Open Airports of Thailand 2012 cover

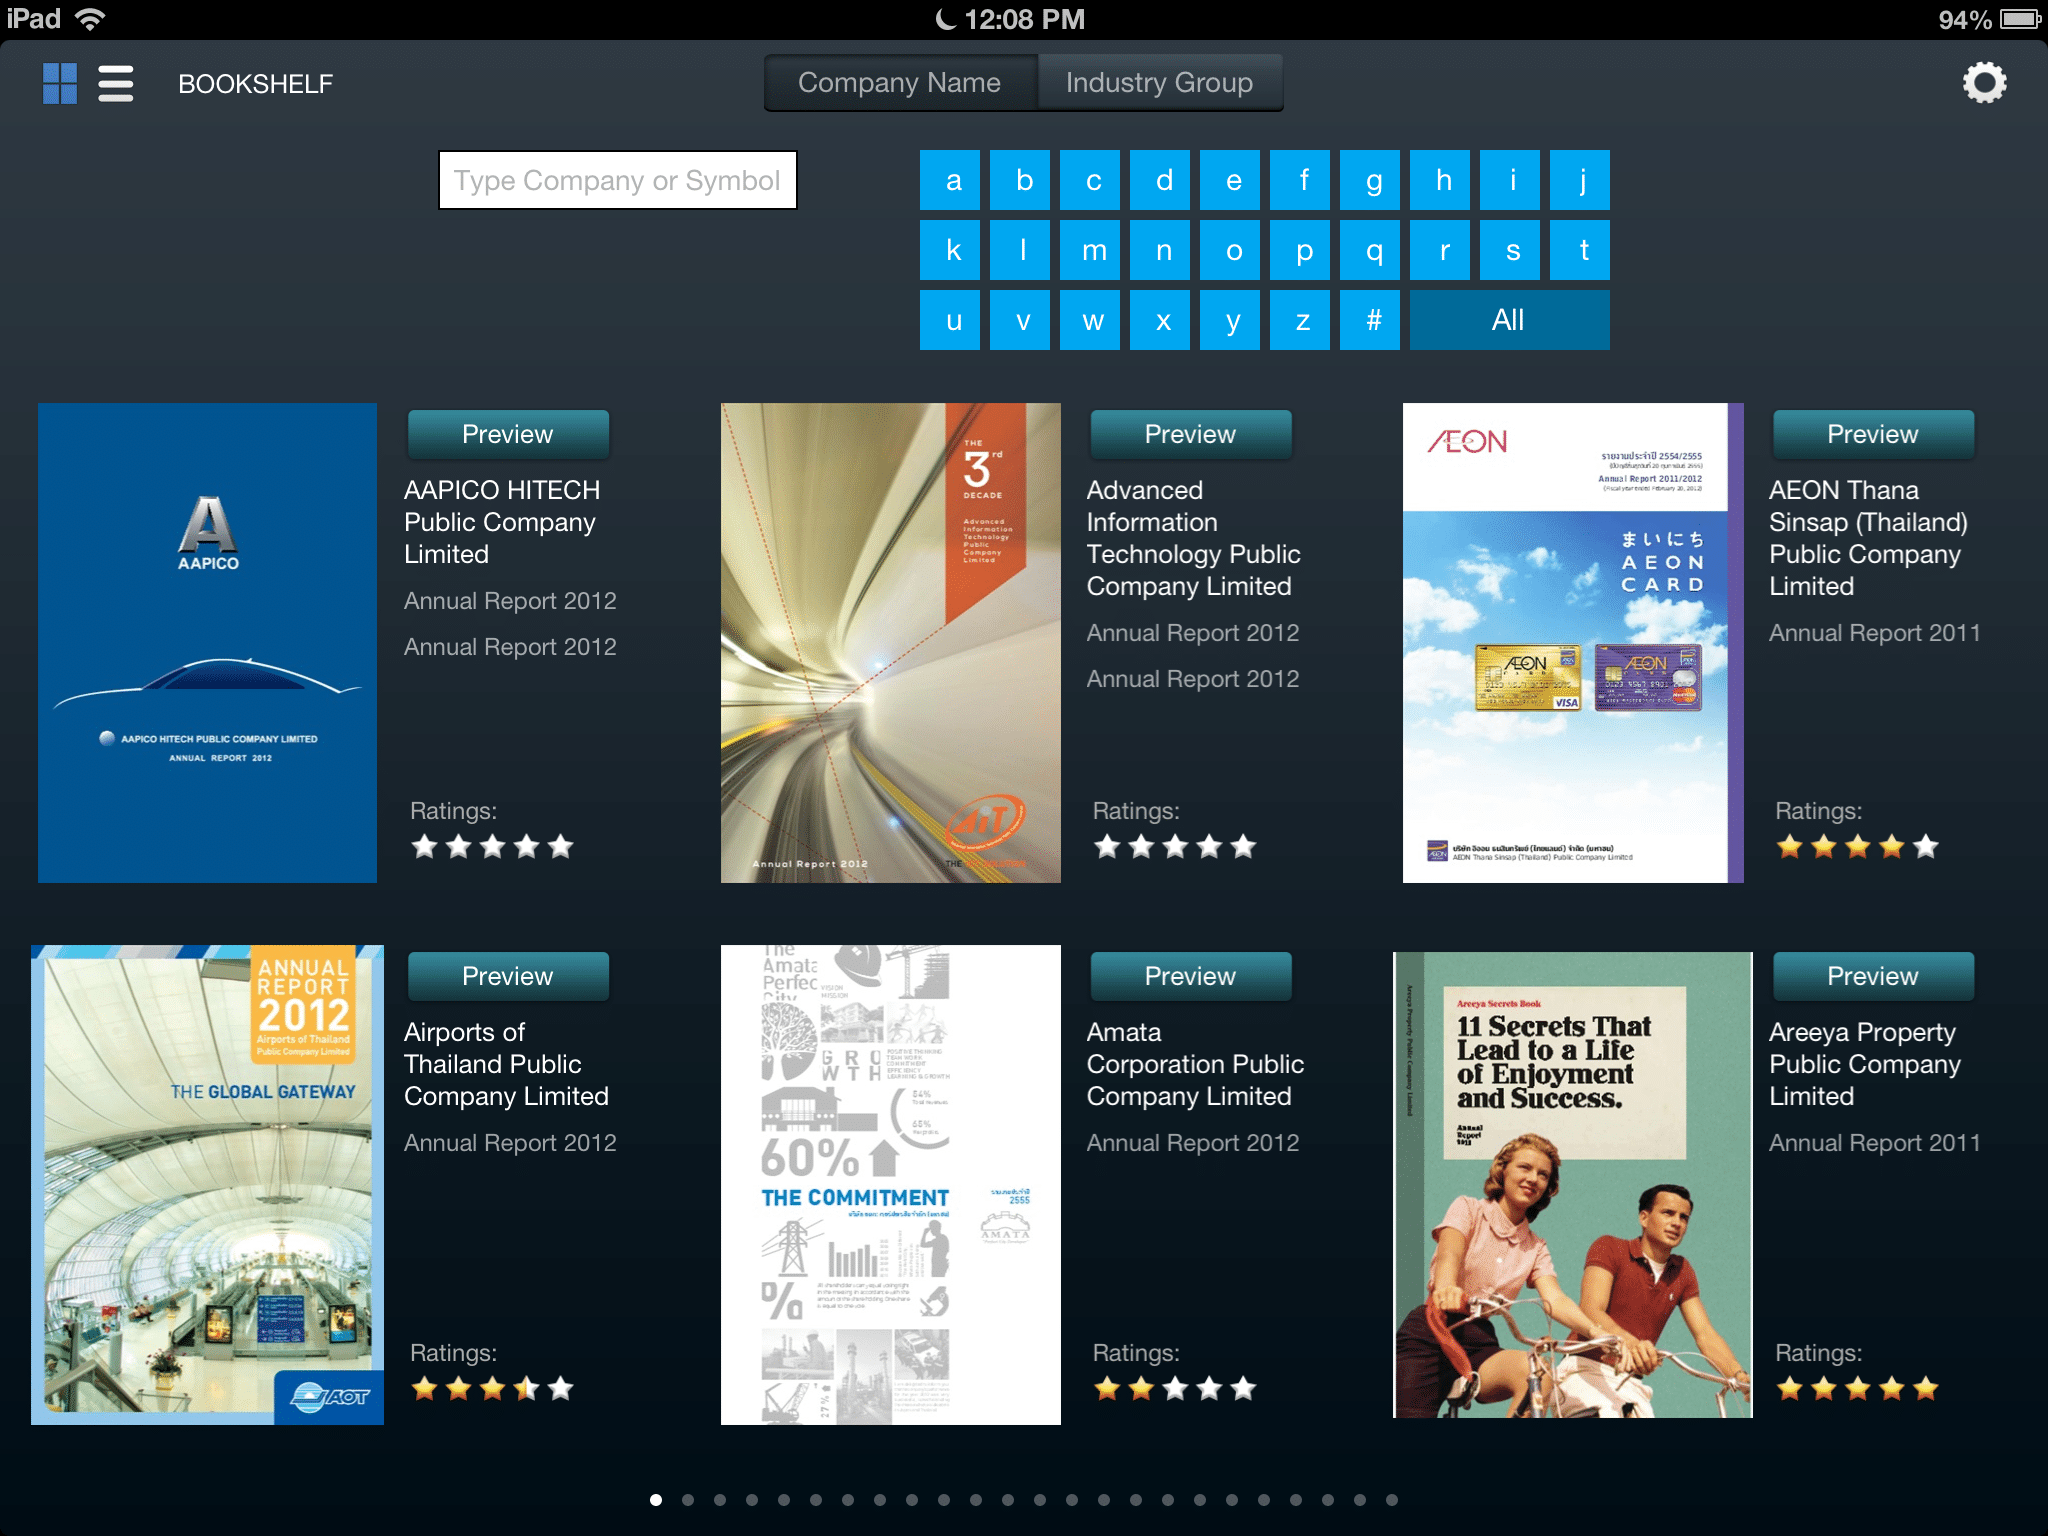point(208,1185)
